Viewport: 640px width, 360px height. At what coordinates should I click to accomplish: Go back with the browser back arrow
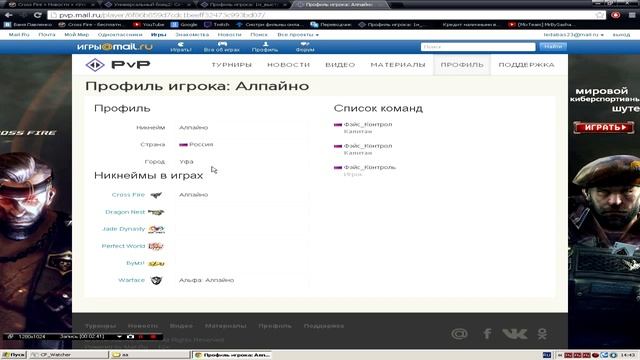pyautogui.click(x=9, y=15)
